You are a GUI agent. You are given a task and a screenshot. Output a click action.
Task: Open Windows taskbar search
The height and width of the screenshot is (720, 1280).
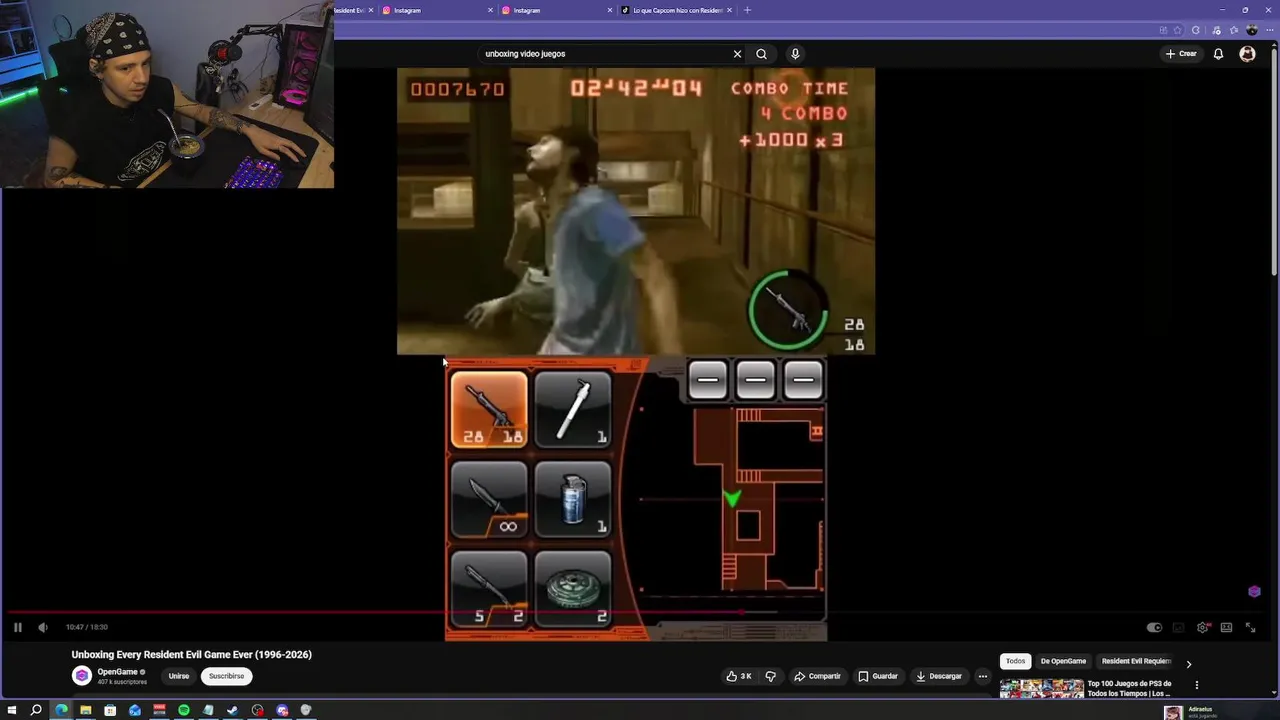(x=36, y=710)
